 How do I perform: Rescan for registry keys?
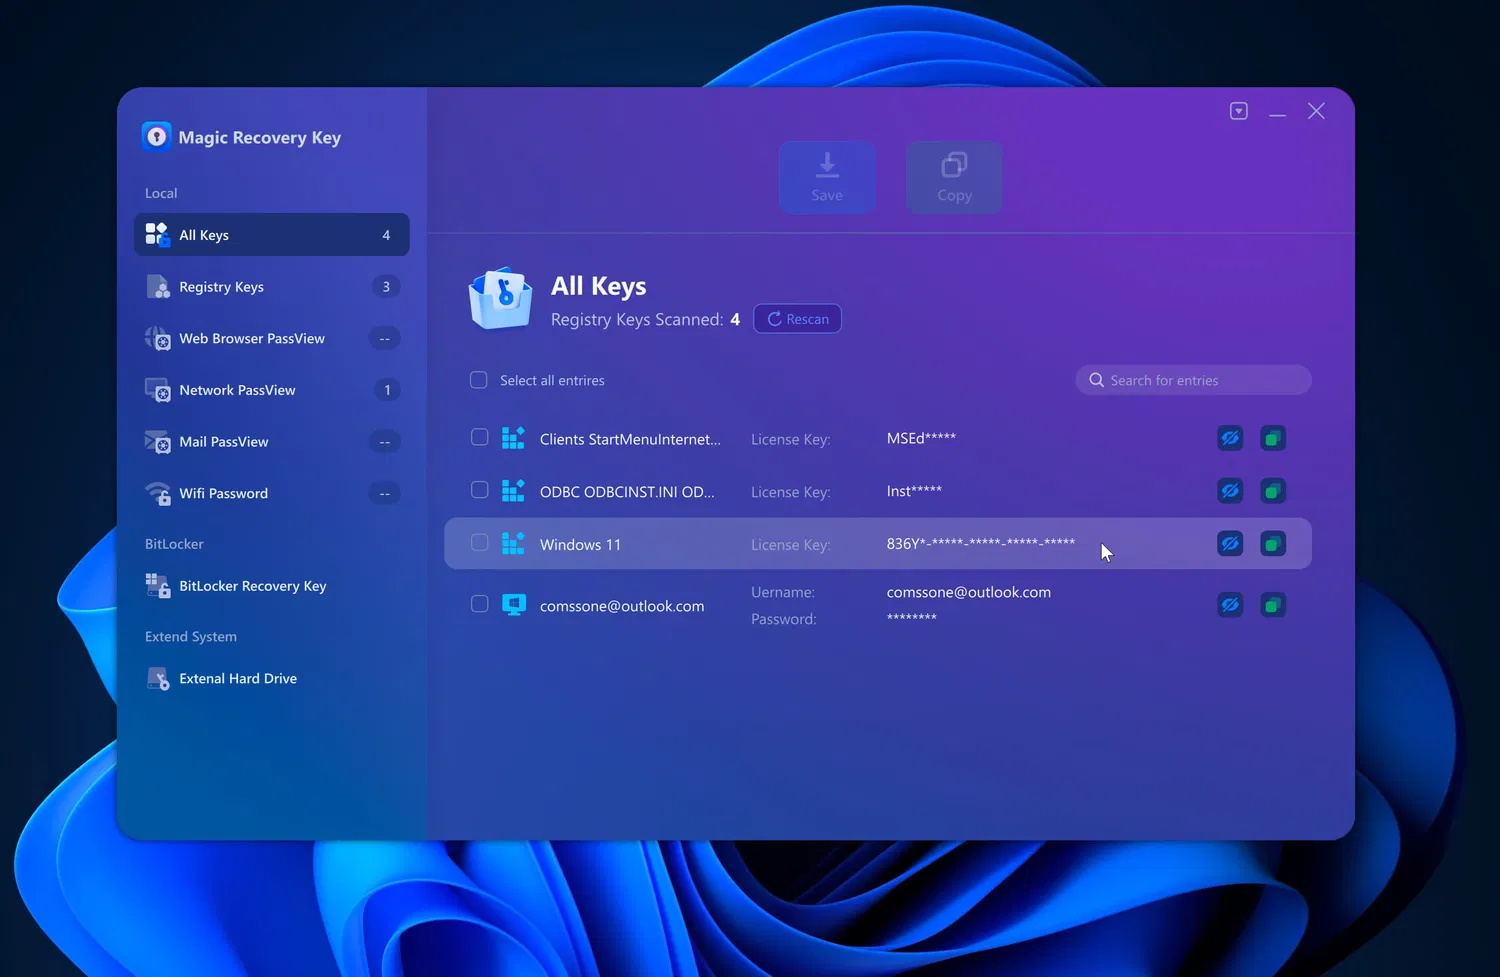pyautogui.click(x=797, y=319)
